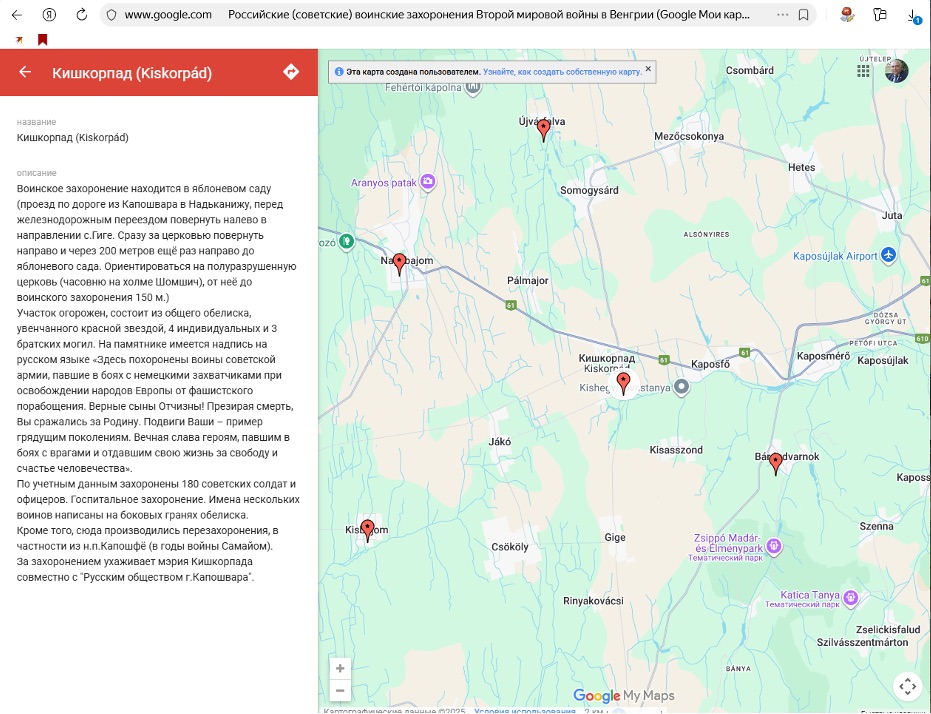Zoom out on the map
Screen dimensions: 931x714
pyautogui.click(x=340, y=690)
